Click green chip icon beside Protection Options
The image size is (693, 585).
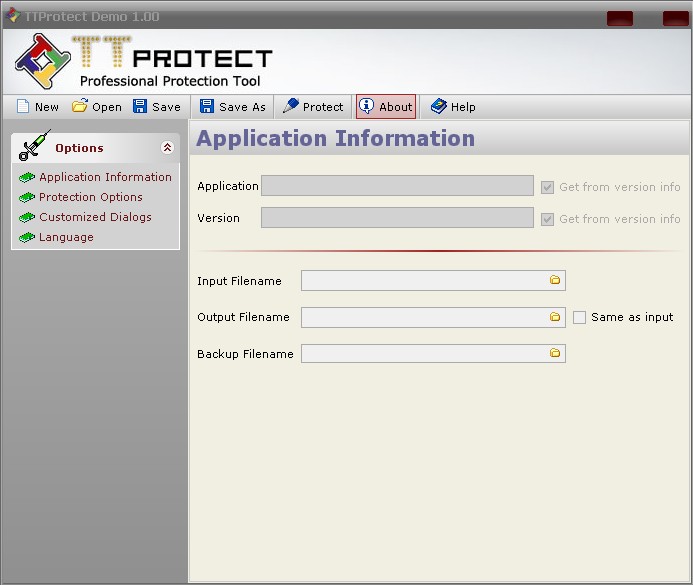(27, 197)
